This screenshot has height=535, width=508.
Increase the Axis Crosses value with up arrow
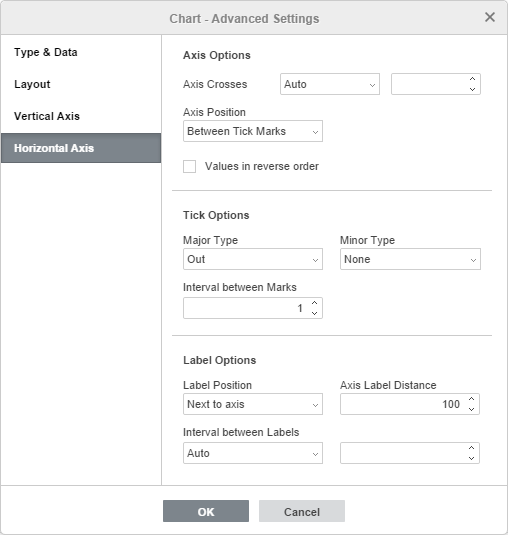tap(472, 79)
